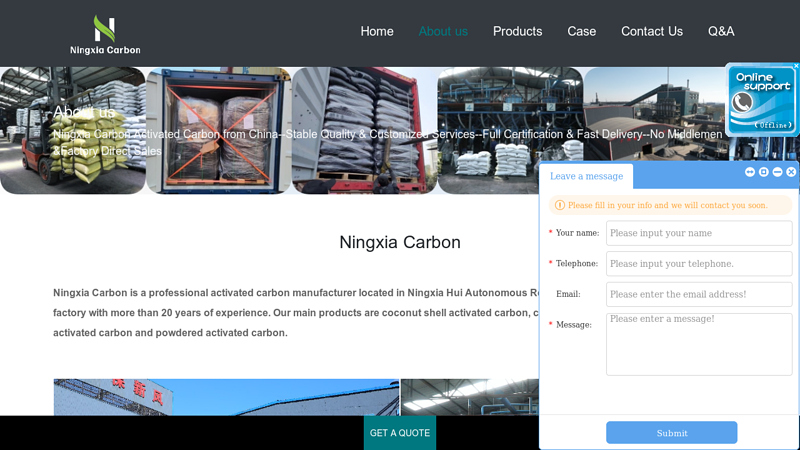Open the Products menu
800x450 pixels.
coord(517,32)
